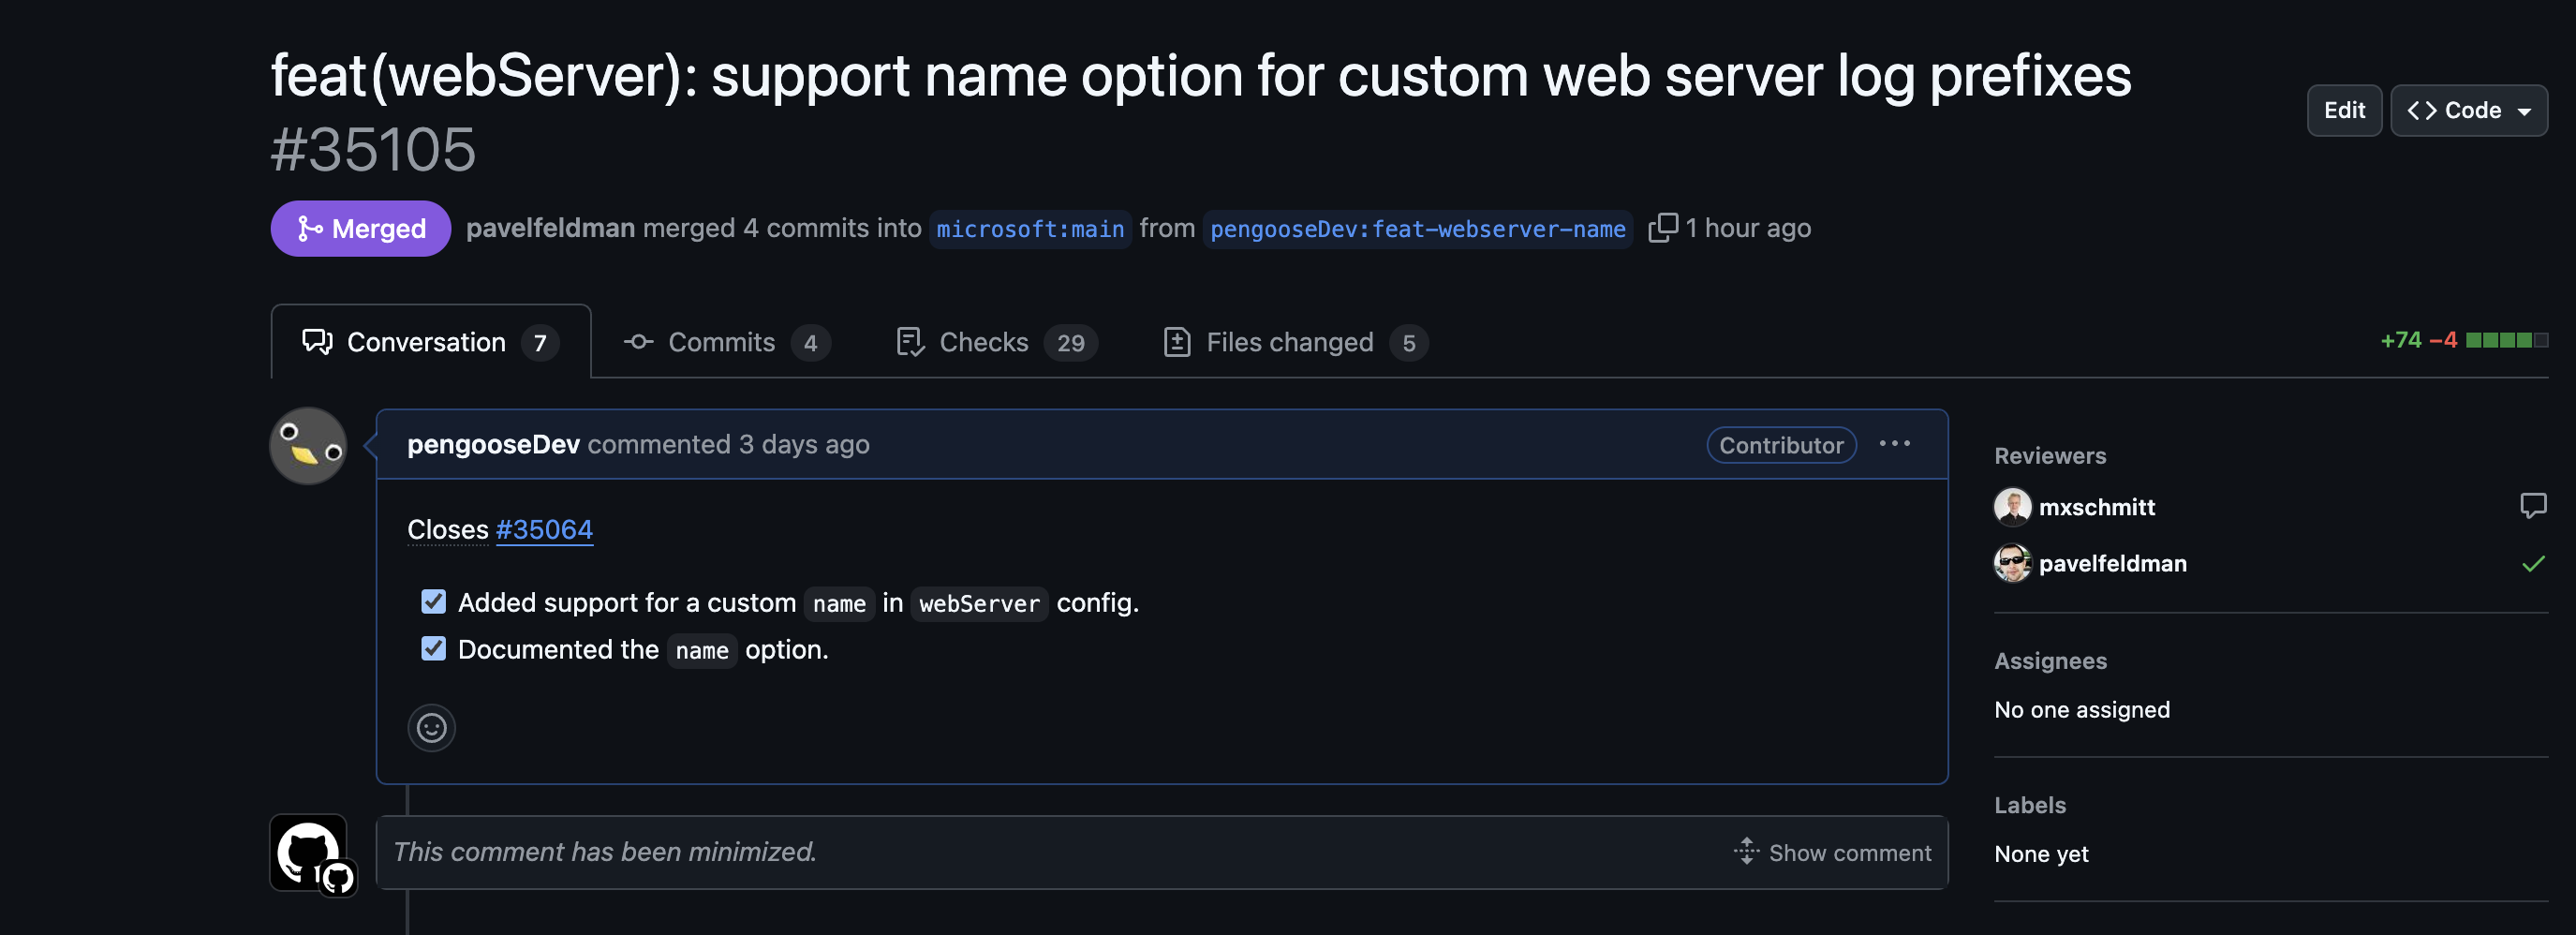Switch to the Conversation tab
Viewport: 2576px width, 935px height.
coord(431,342)
